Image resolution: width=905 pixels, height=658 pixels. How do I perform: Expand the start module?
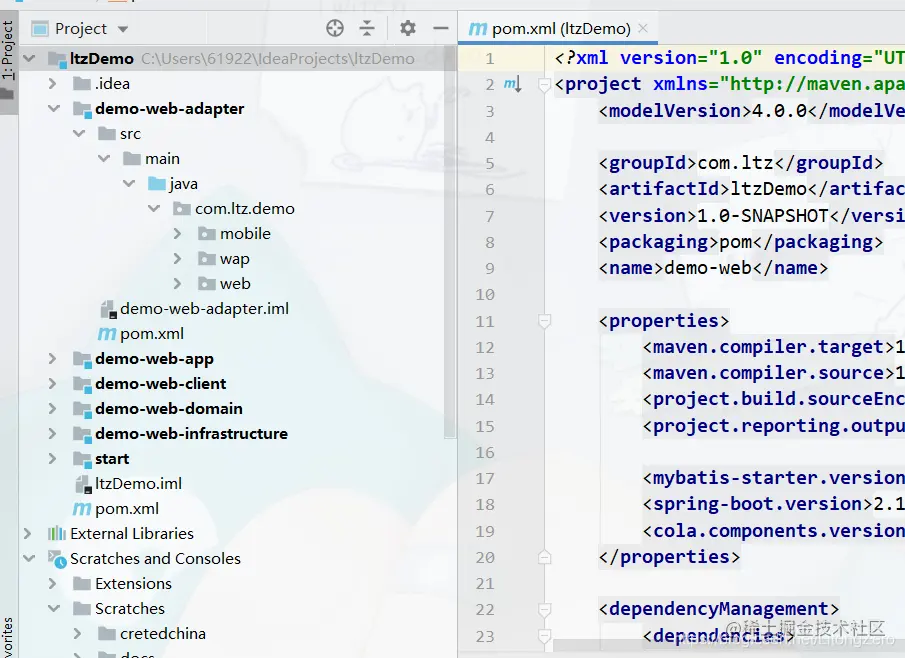53,458
